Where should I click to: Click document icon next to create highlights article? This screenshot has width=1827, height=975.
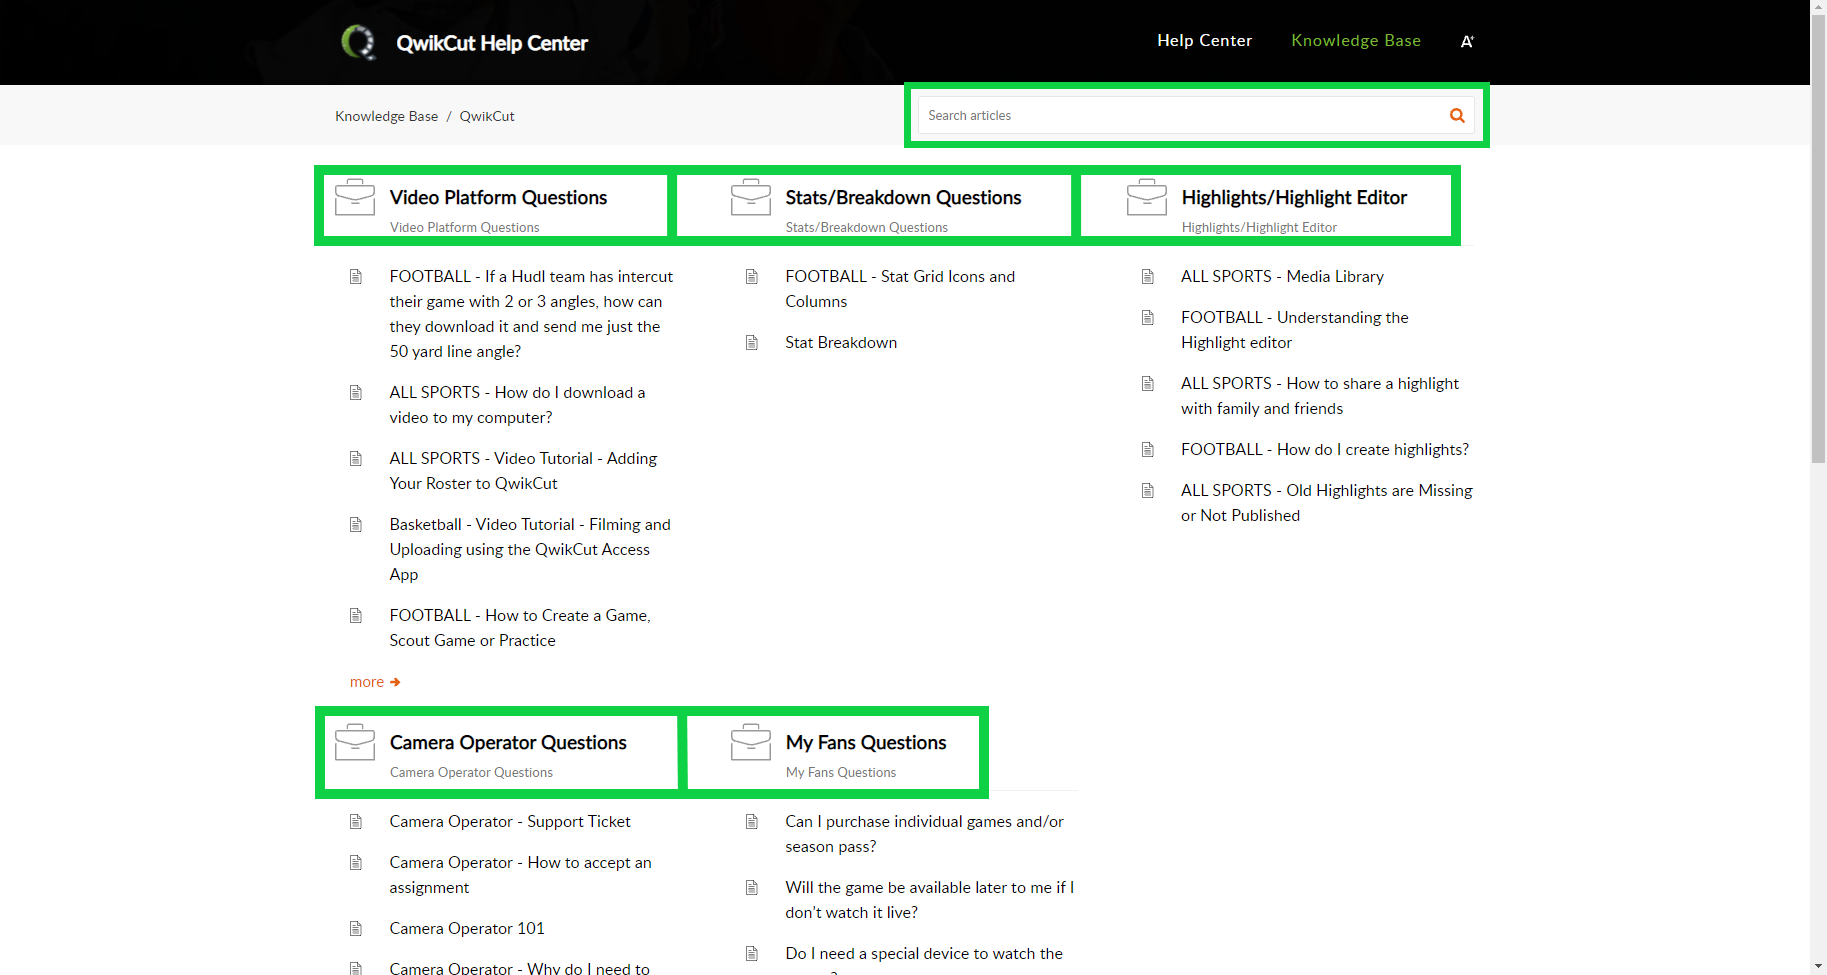[x=1148, y=450]
